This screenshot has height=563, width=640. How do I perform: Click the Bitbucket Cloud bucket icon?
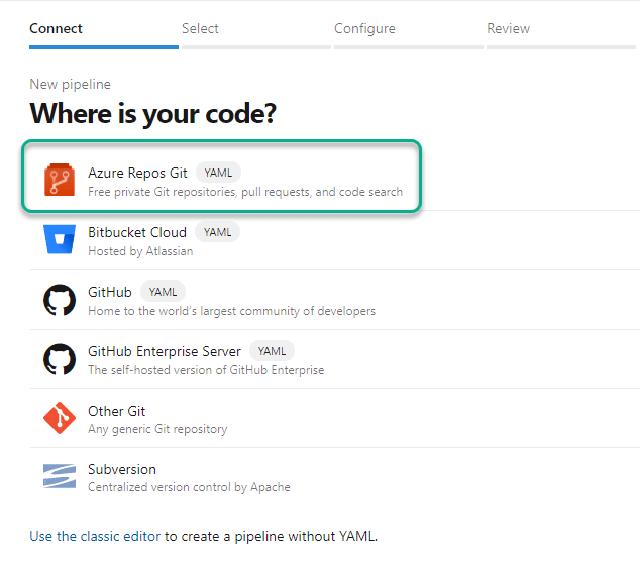[x=59, y=241]
